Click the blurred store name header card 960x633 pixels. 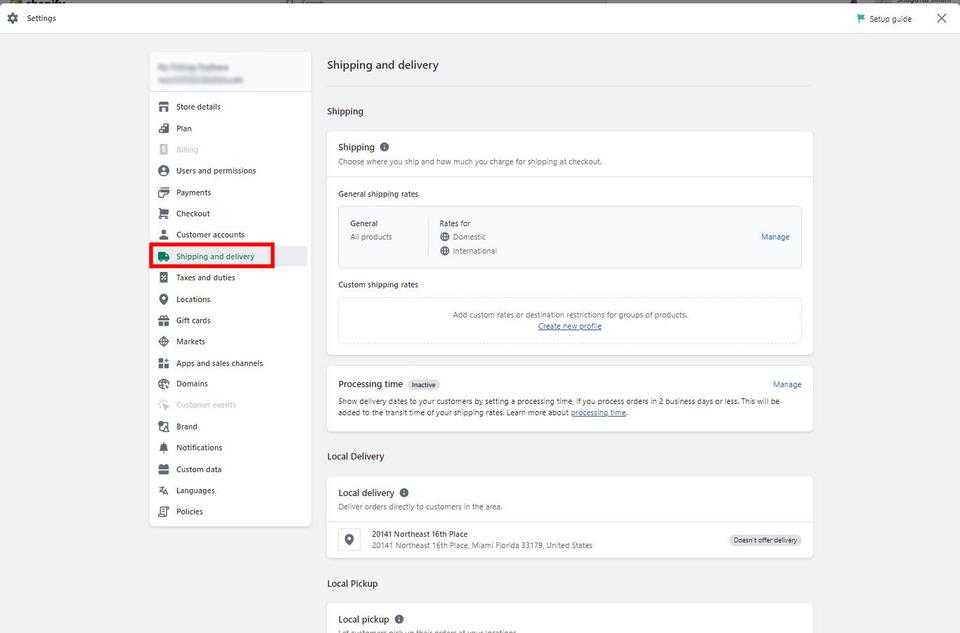coord(230,72)
